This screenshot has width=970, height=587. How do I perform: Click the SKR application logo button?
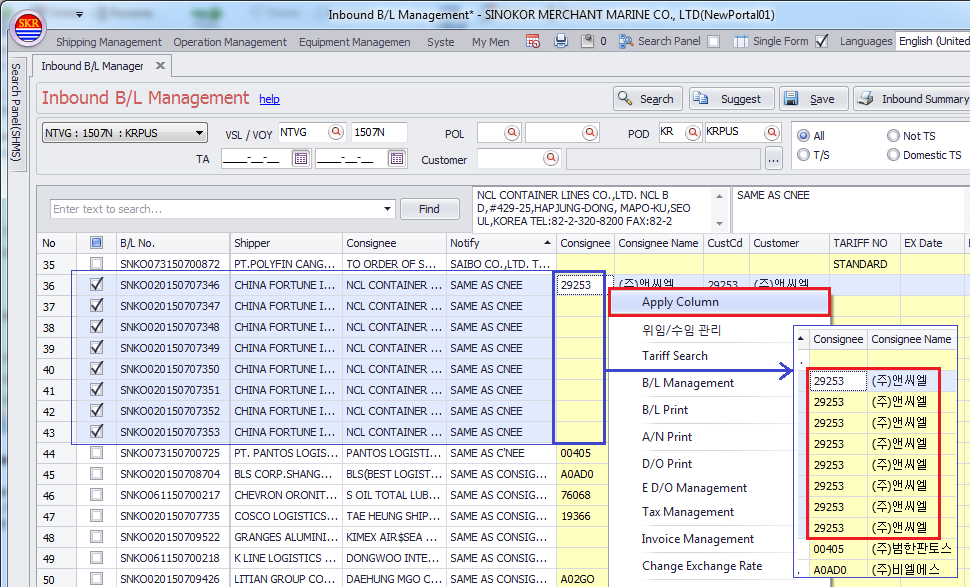(x=26, y=29)
